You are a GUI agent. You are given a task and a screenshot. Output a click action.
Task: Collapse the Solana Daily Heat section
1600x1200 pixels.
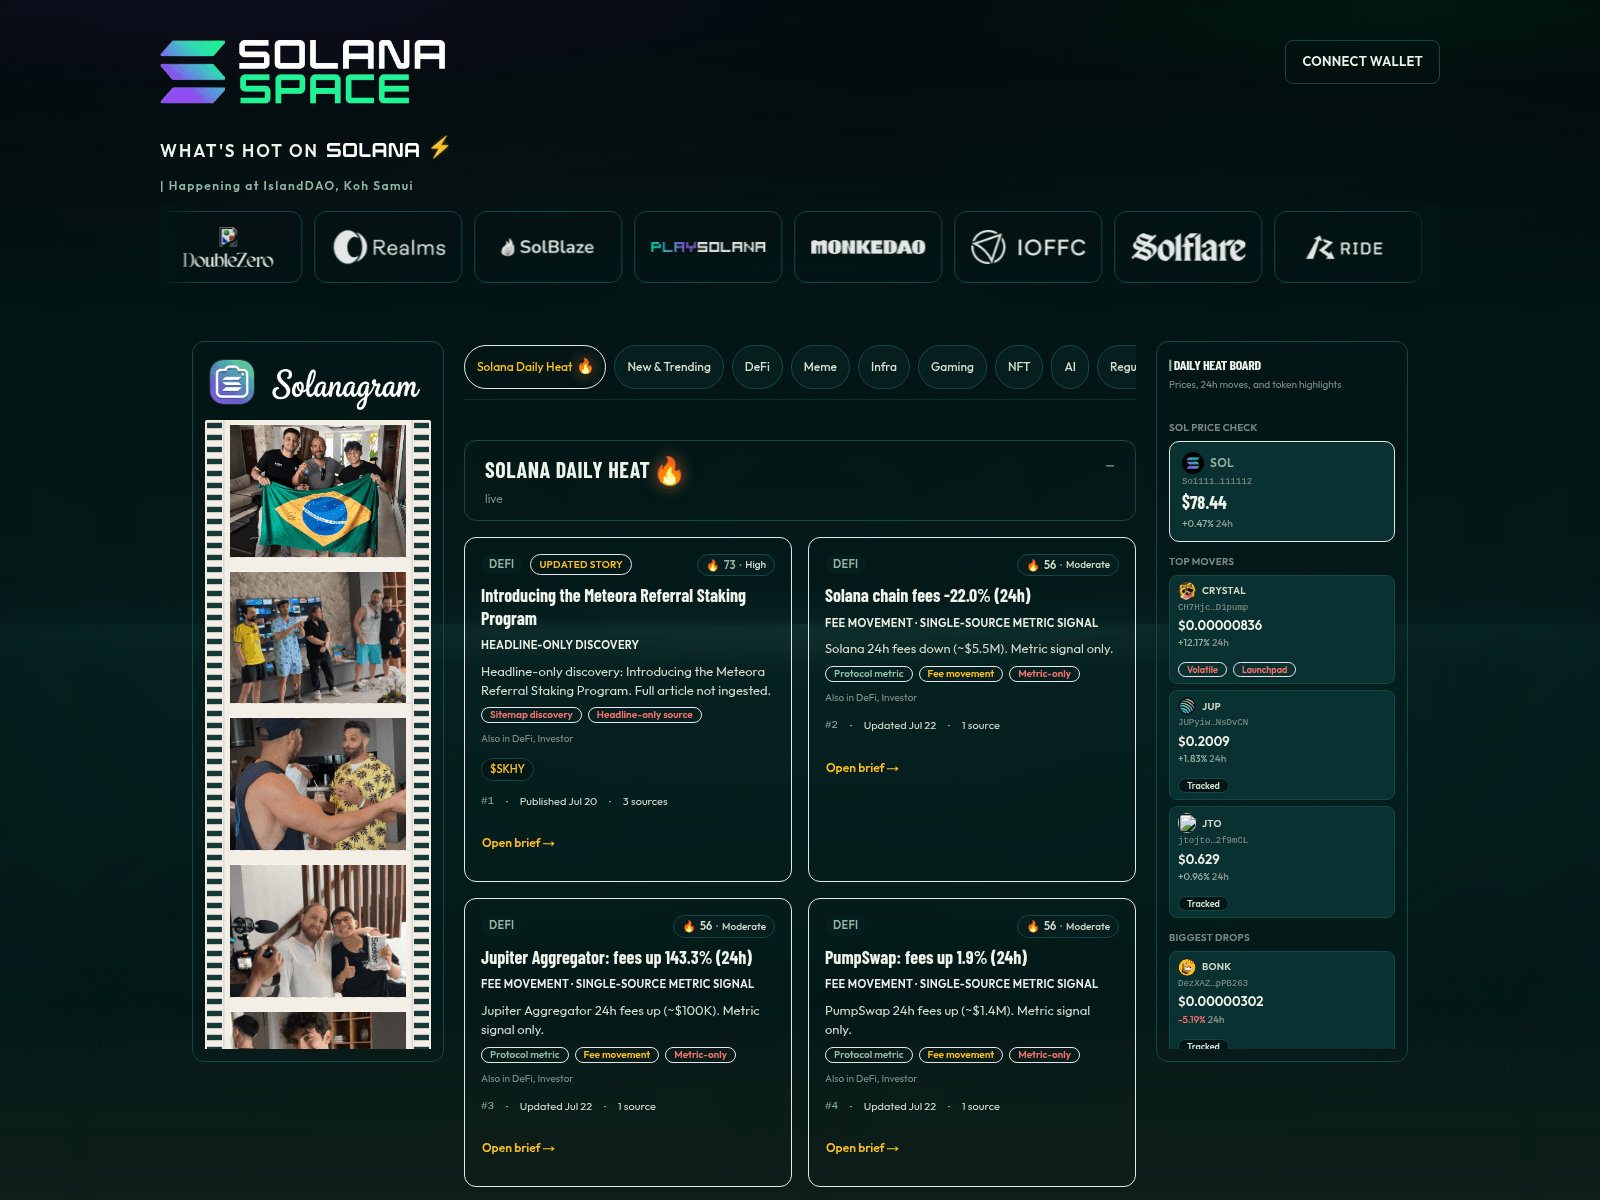click(x=1110, y=466)
